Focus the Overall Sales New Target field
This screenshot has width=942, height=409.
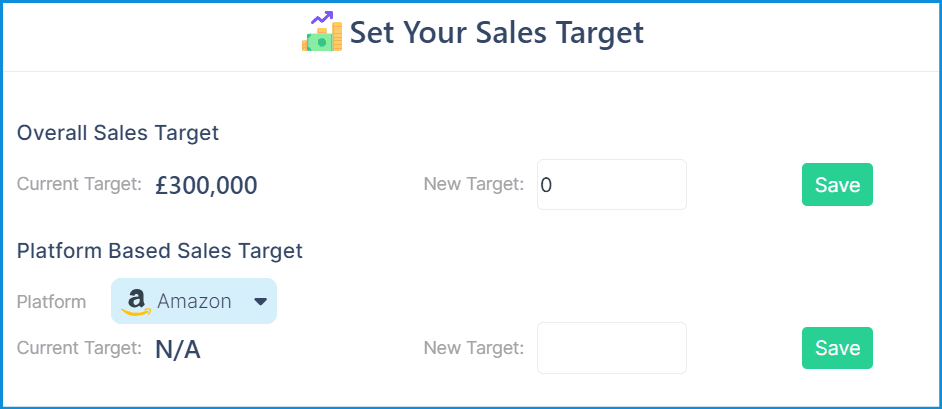pos(612,184)
